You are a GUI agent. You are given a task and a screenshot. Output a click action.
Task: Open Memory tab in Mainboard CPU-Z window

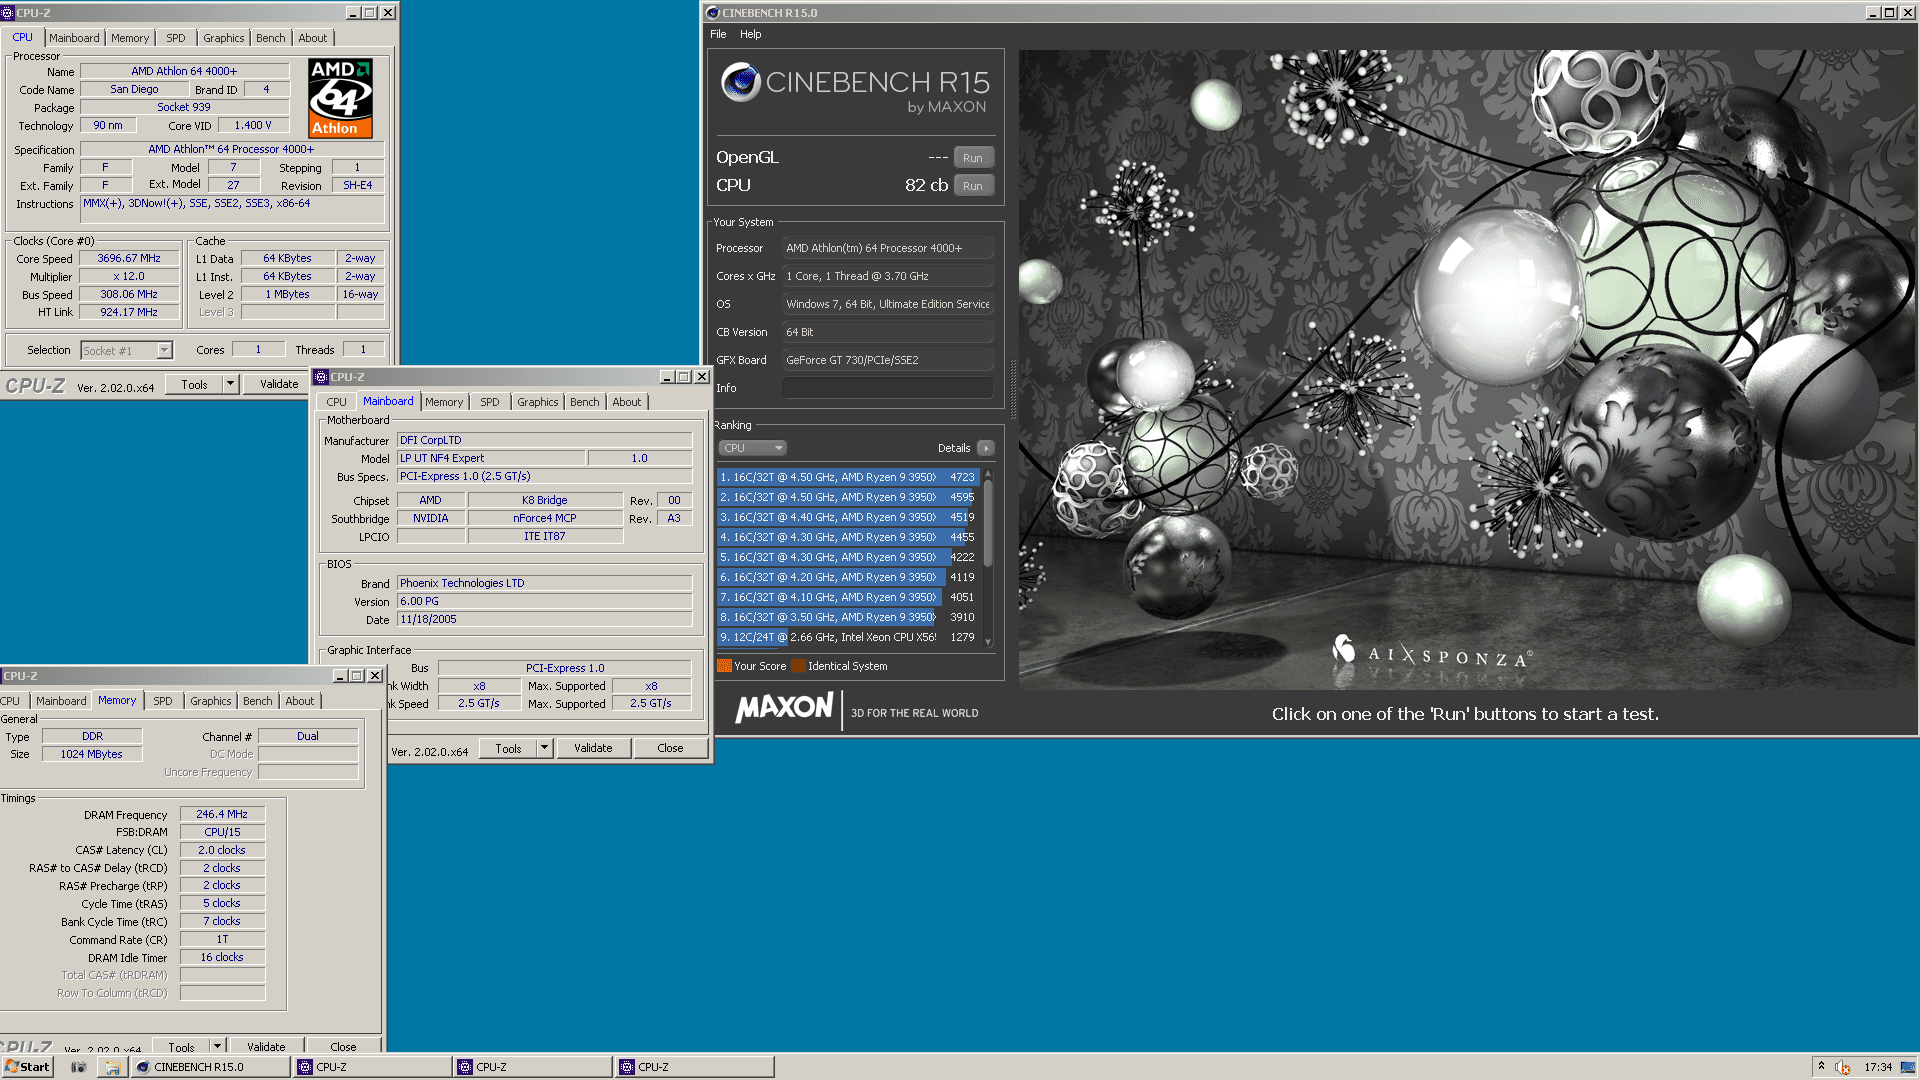point(444,402)
